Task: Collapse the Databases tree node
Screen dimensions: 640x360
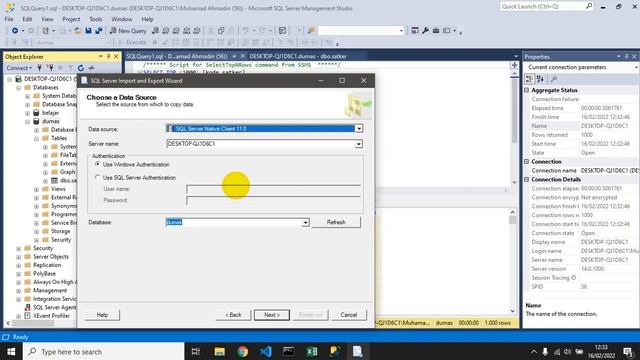Action: click(x=18, y=87)
